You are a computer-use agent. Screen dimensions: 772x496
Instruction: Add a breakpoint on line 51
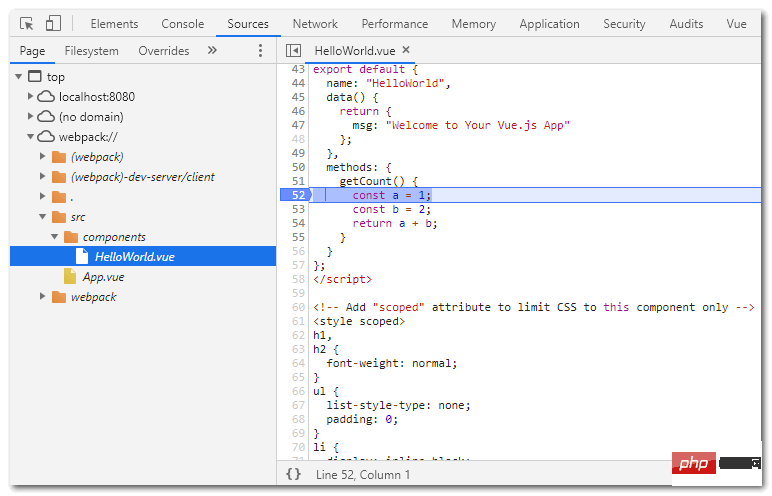[298, 181]
